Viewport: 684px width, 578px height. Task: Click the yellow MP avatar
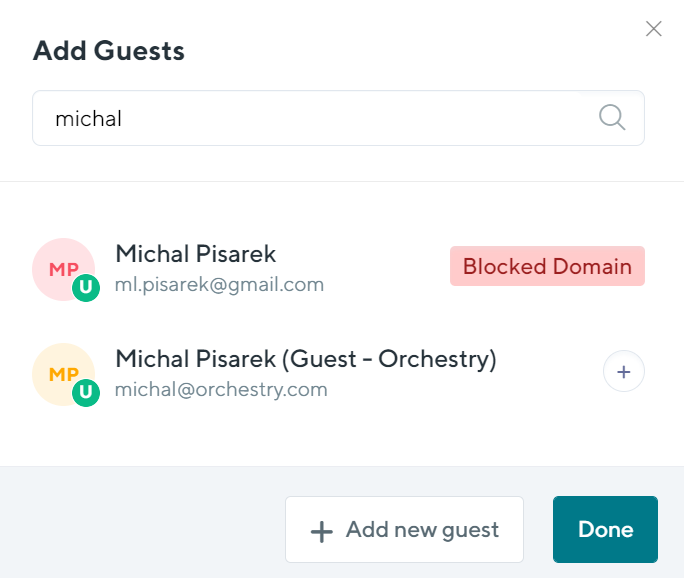[64, 374]
